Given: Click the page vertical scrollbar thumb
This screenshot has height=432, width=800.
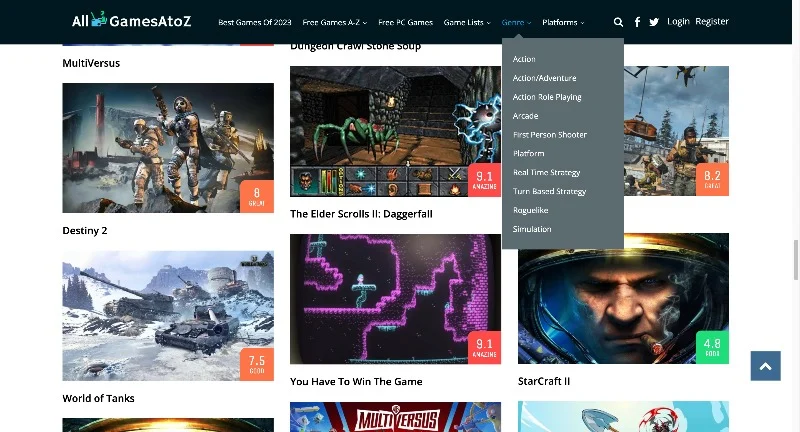Looking at the screenshot, I should 795,259.
